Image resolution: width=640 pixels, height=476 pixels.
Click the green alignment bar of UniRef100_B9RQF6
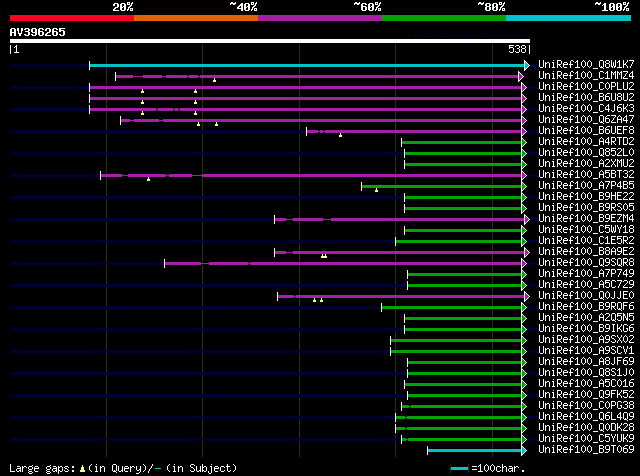pyautogui.click(x=451, y=308)
